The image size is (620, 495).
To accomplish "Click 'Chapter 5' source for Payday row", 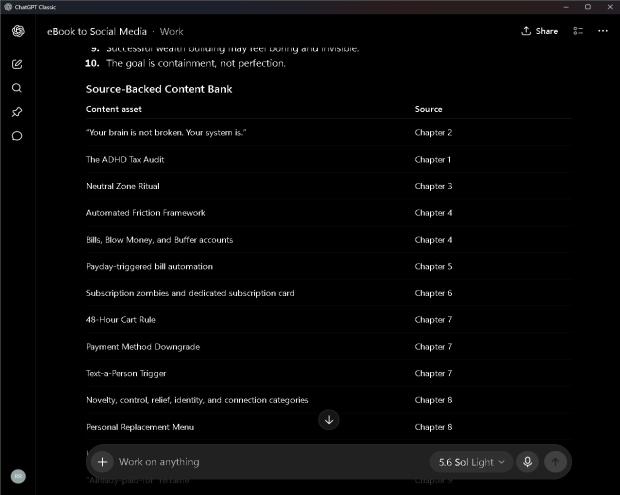I will (433, 266).
